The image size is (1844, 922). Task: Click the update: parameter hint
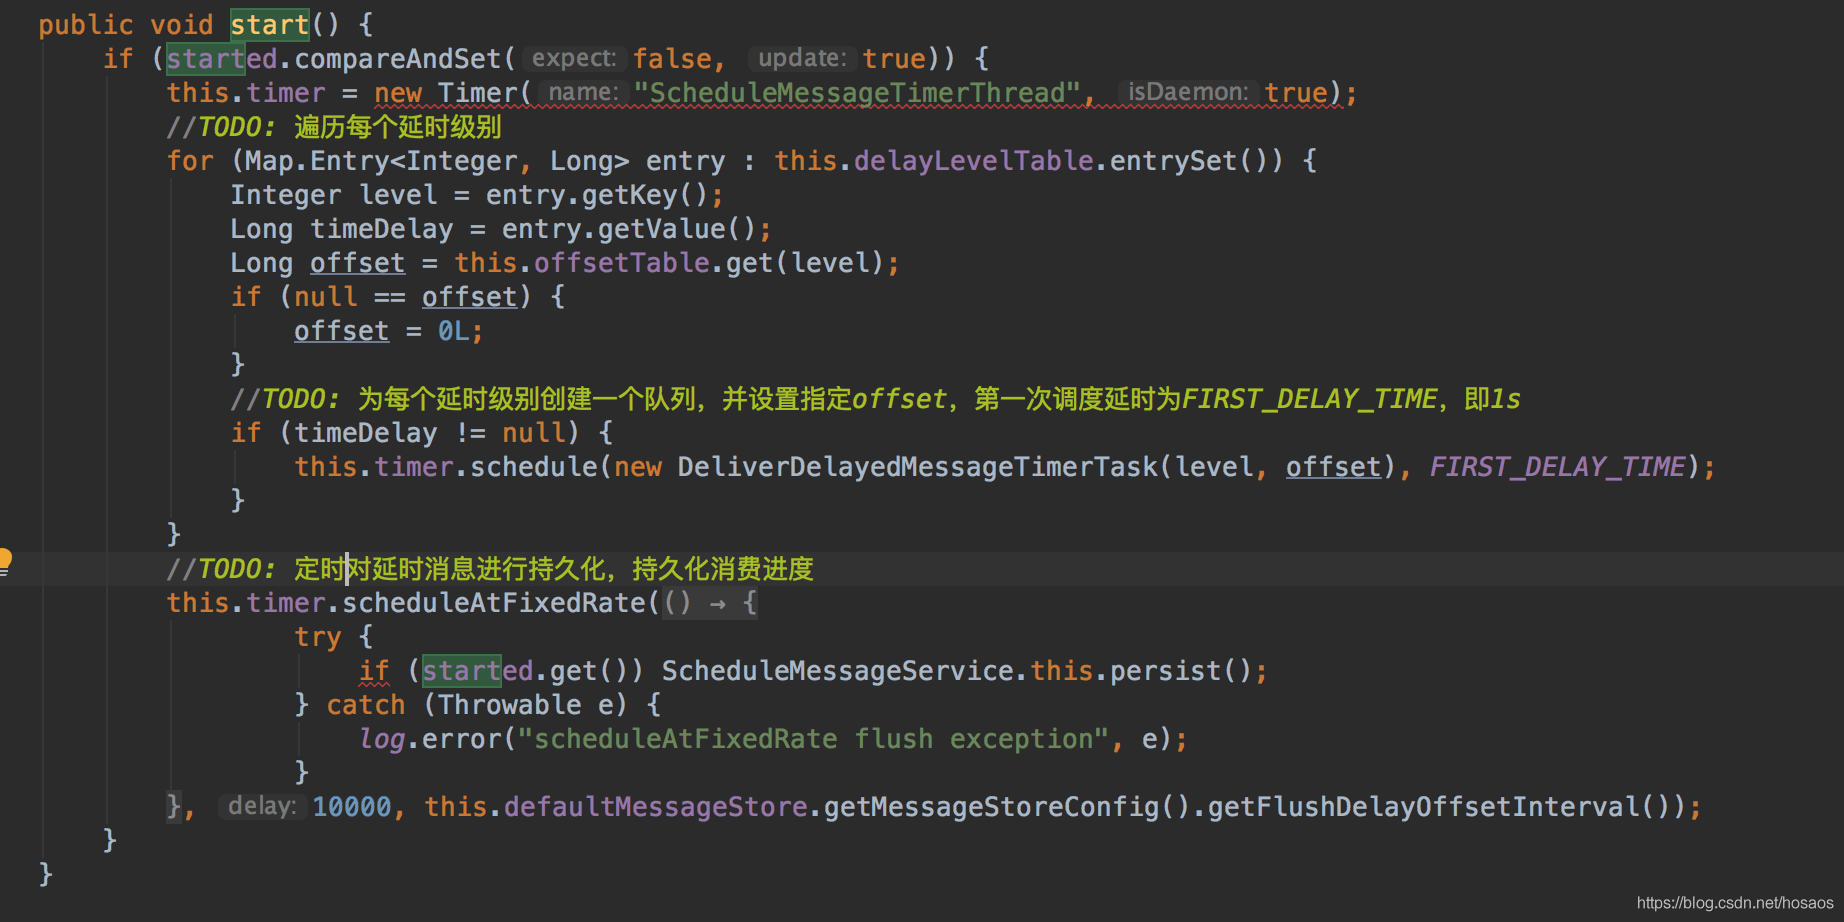click(802, 59)
